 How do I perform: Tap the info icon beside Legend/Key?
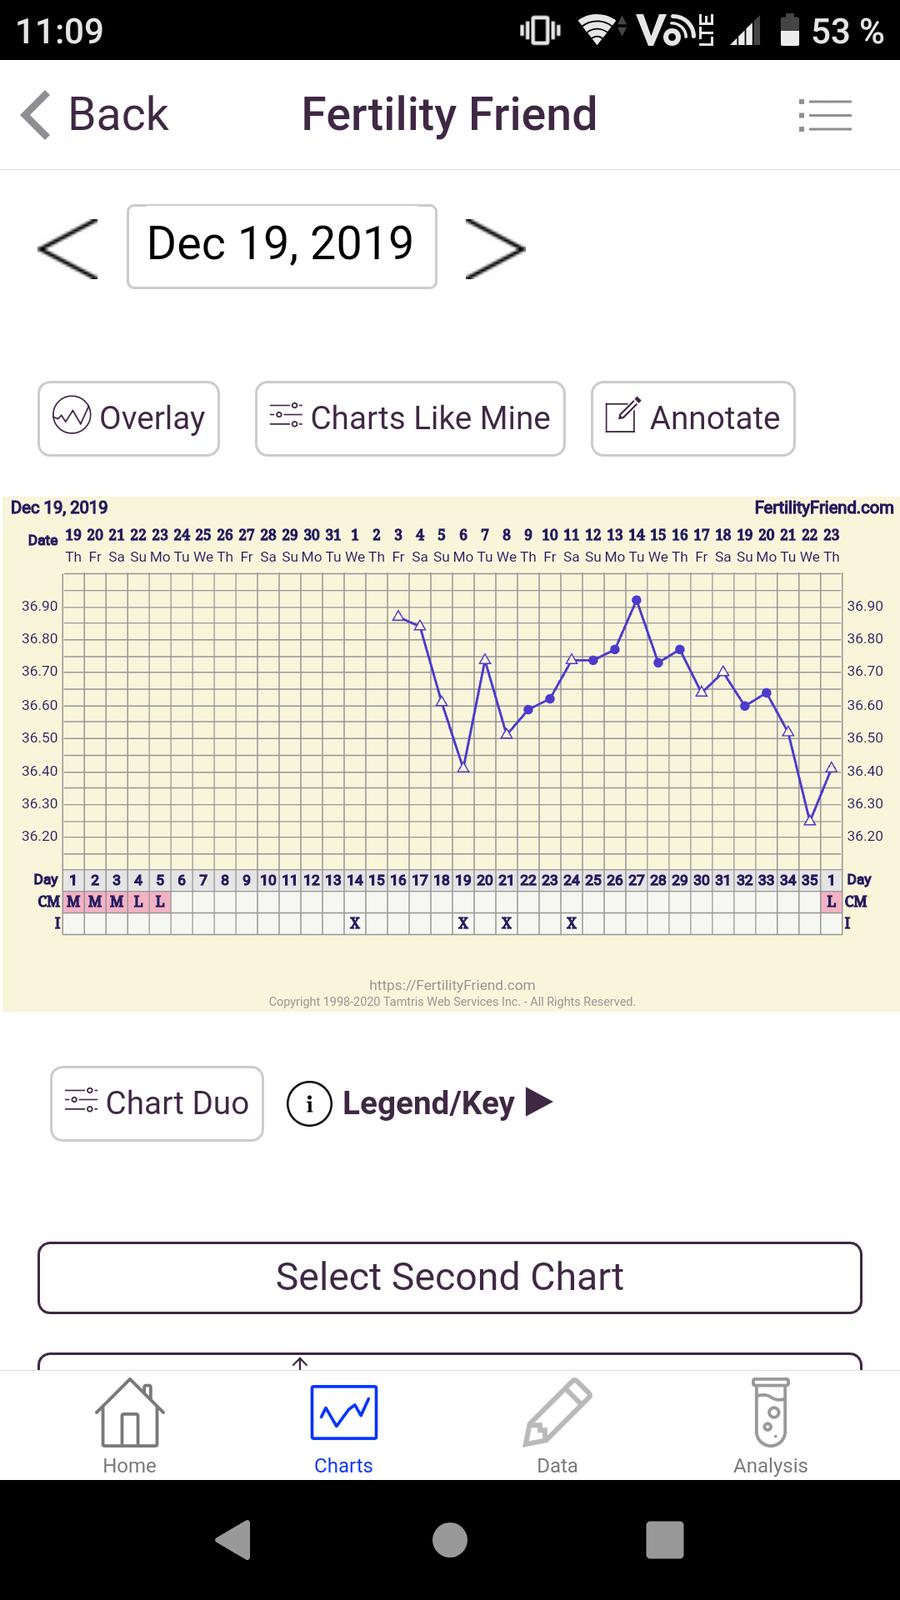click(309, 1104)
